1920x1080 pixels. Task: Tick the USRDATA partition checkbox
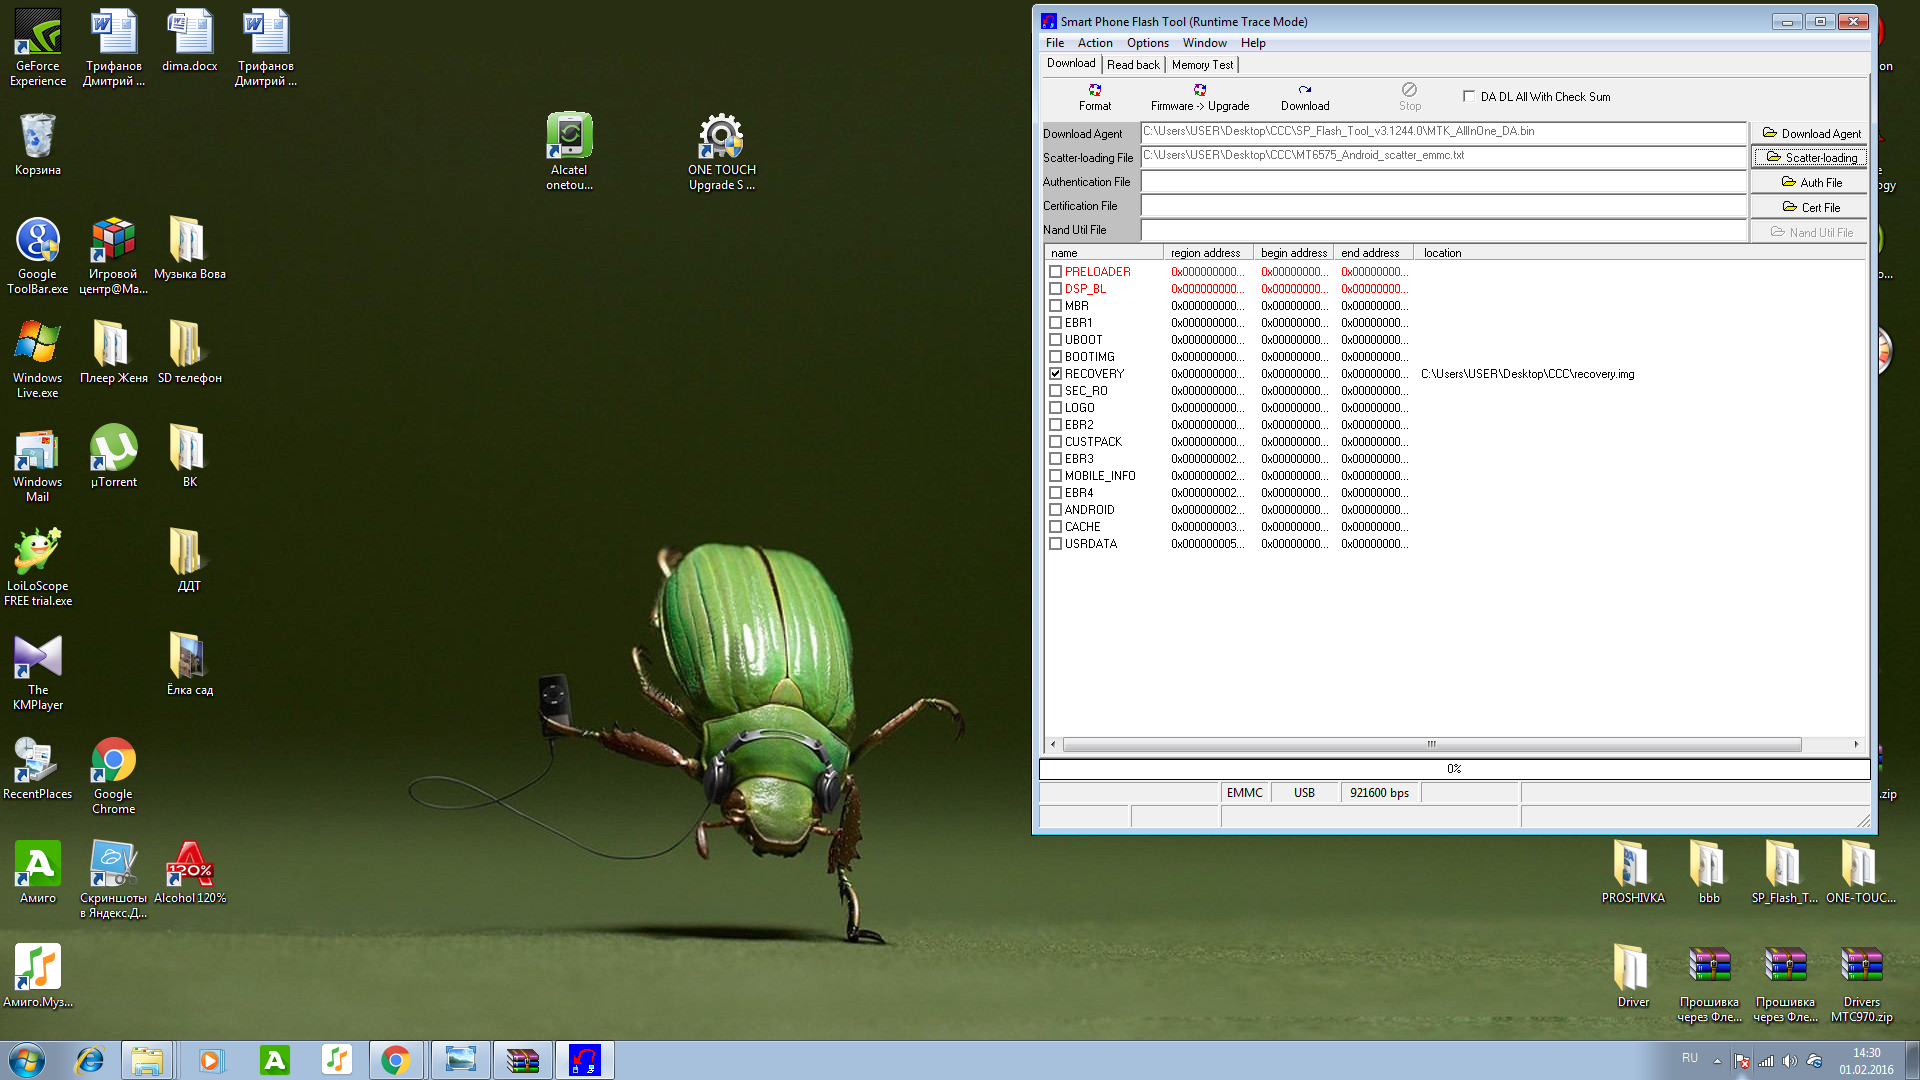(1055, 544)
